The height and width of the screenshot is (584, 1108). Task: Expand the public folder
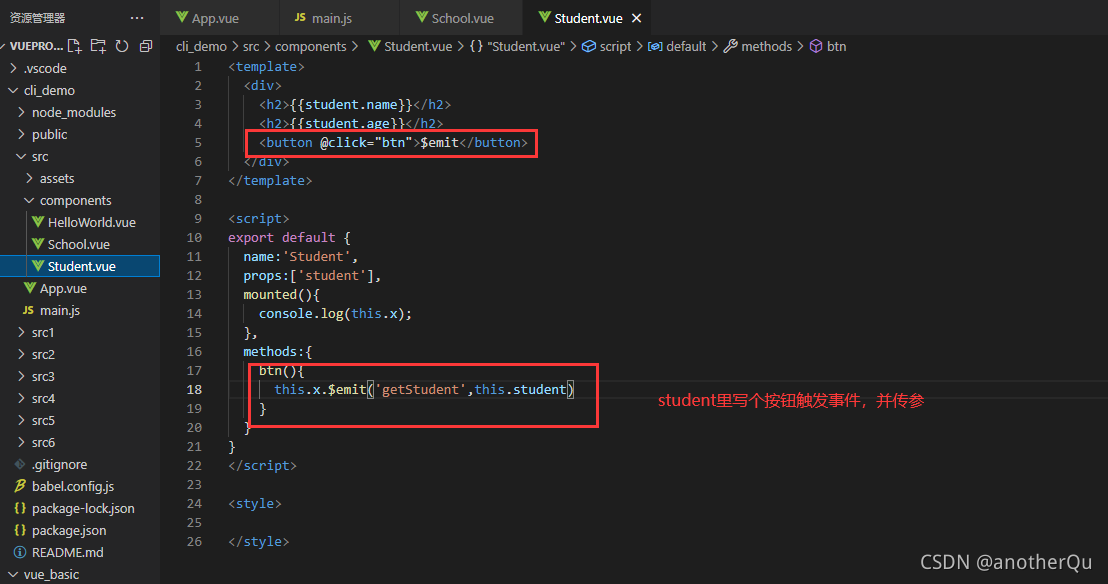[x=80, y=134]
